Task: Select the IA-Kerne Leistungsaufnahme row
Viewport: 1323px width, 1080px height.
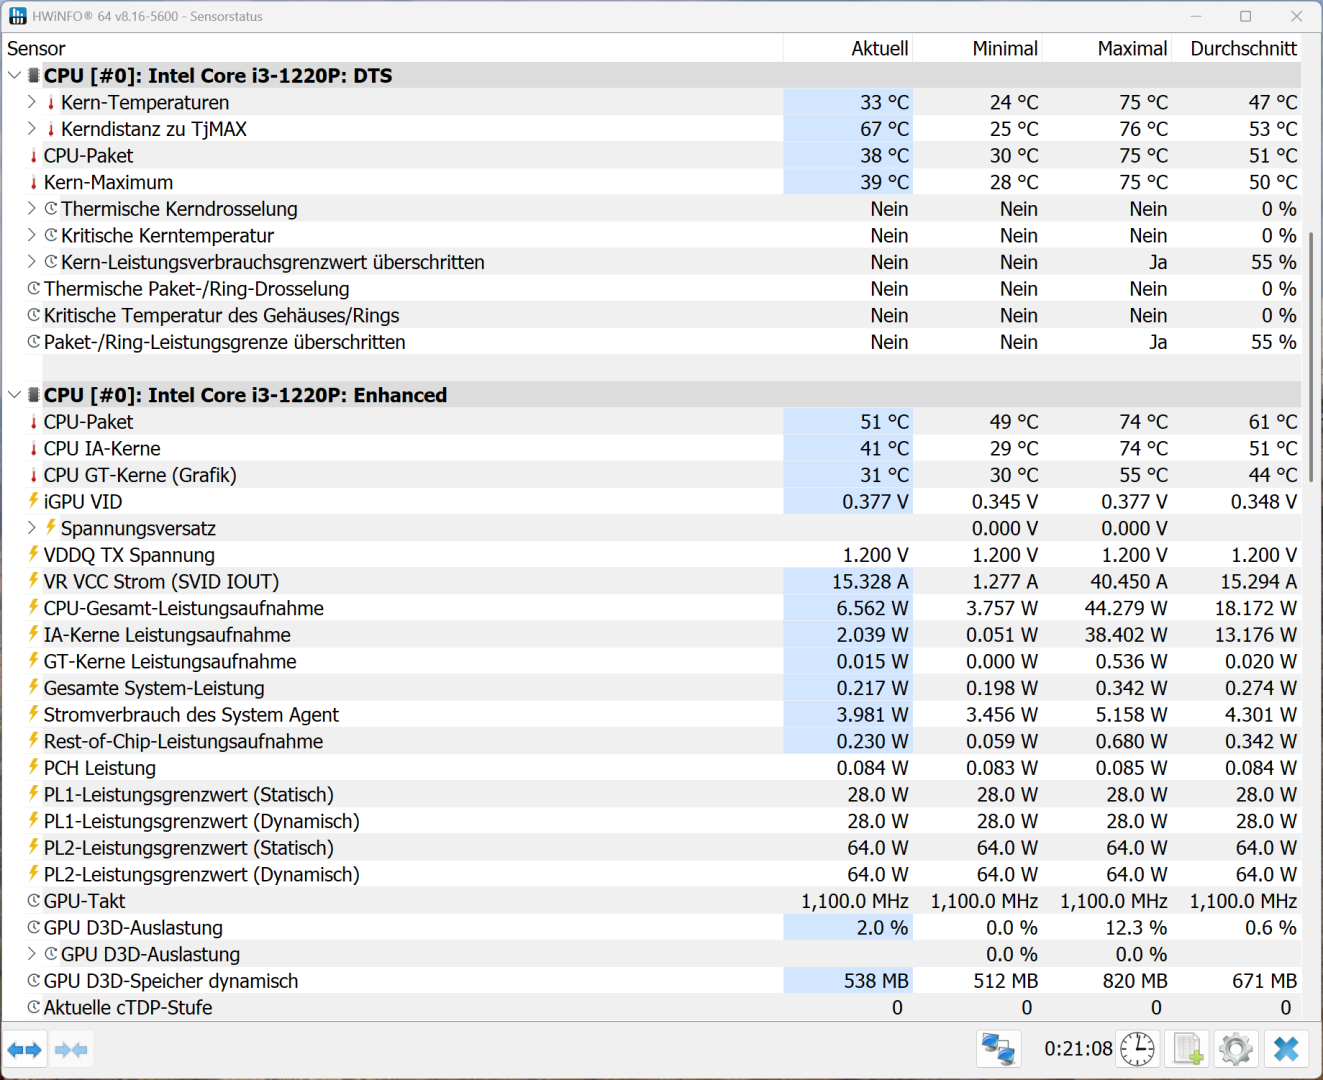Action: pos(652,635)
